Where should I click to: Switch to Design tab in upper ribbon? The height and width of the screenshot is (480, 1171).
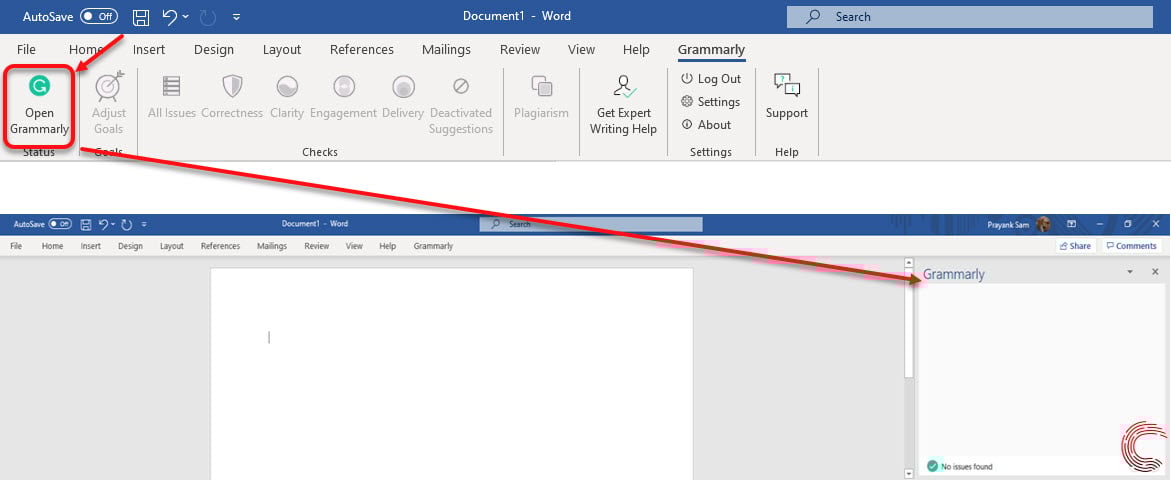pos(214,49)
